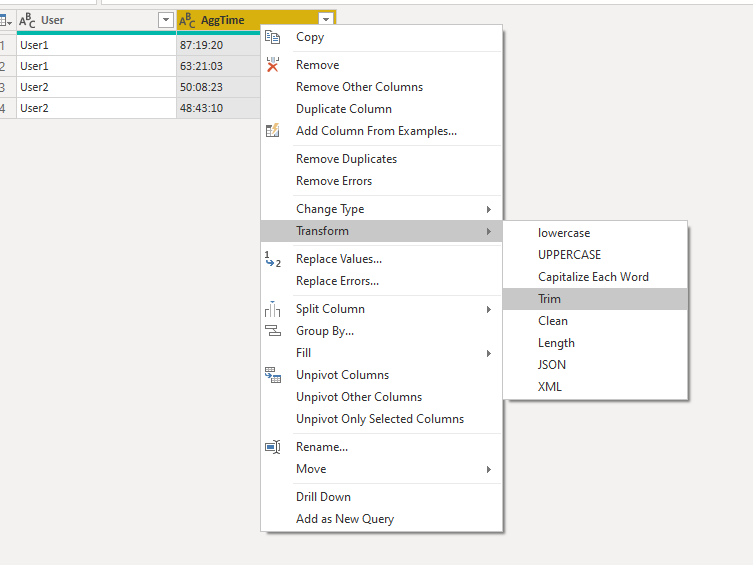Select Duplicate Column
The height and width of the screenshot is (565, 753).
(x=381, y=109)
